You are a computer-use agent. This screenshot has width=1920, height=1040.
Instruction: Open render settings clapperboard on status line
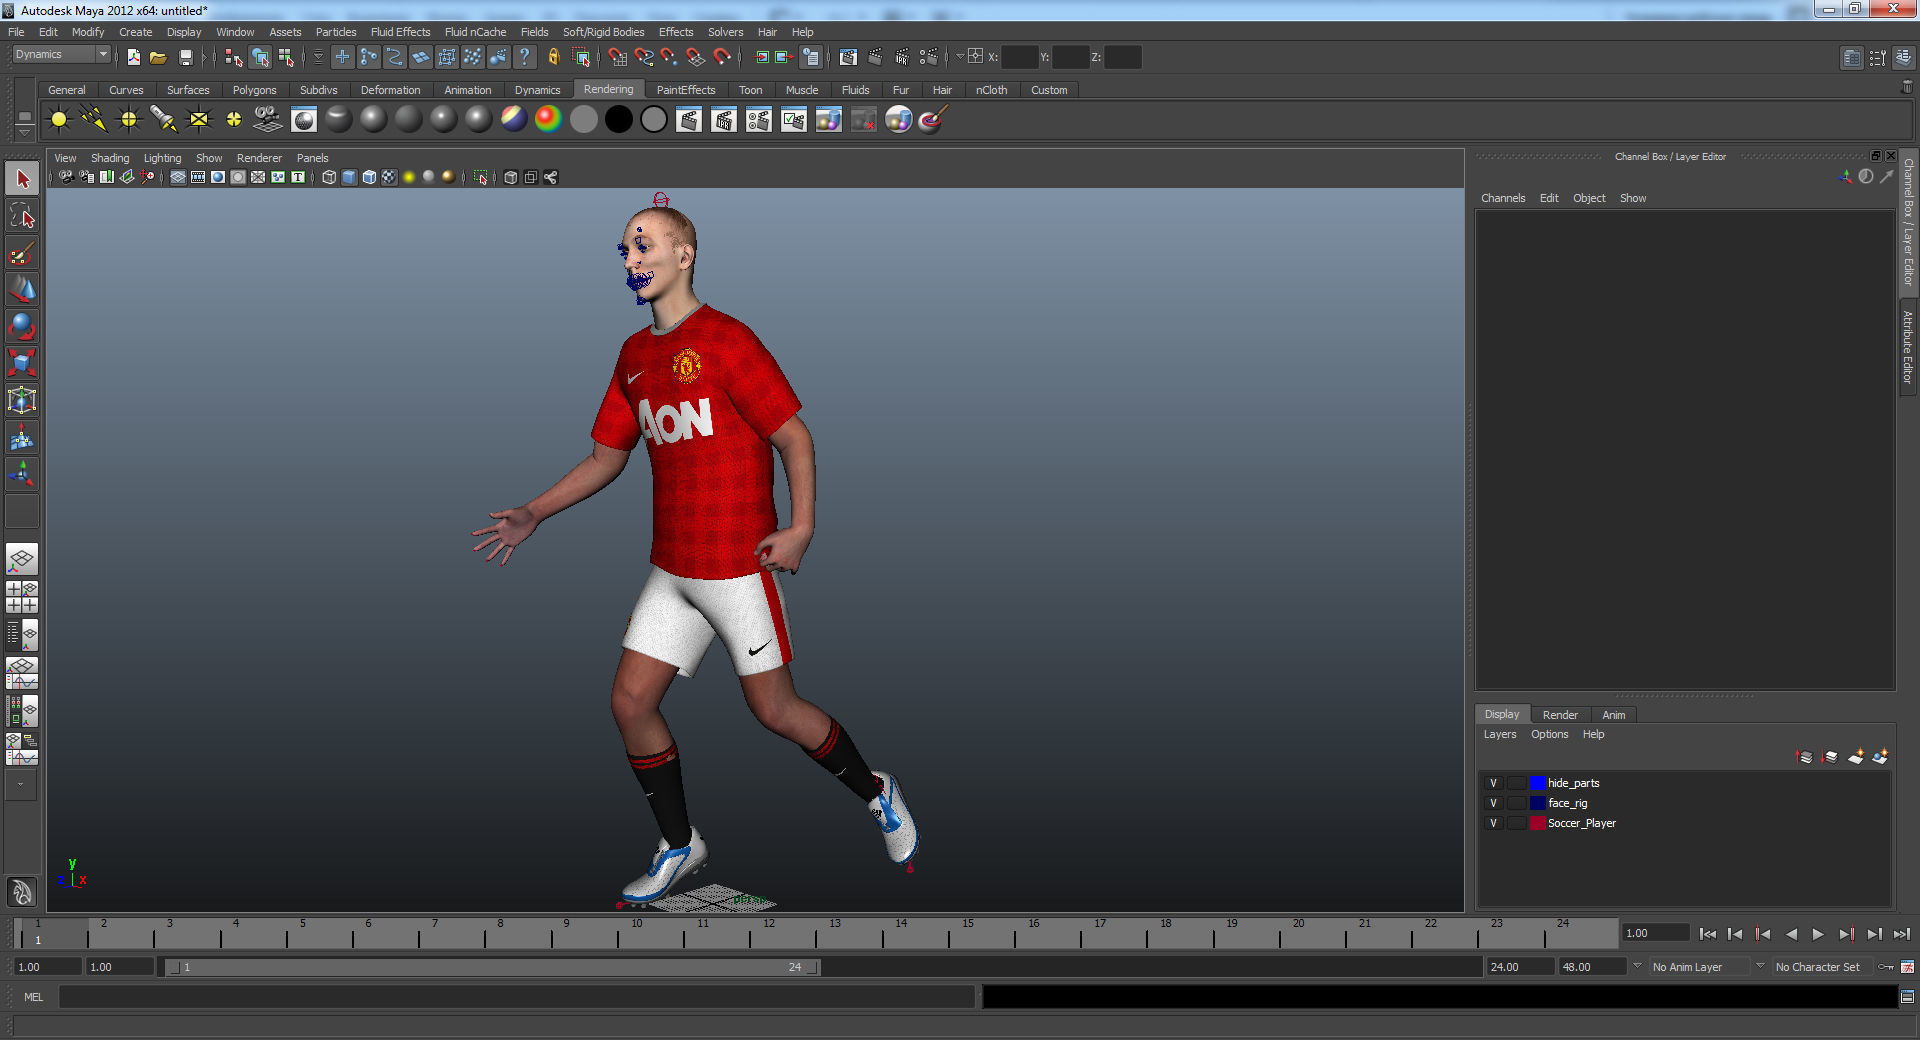pos(928,57)
